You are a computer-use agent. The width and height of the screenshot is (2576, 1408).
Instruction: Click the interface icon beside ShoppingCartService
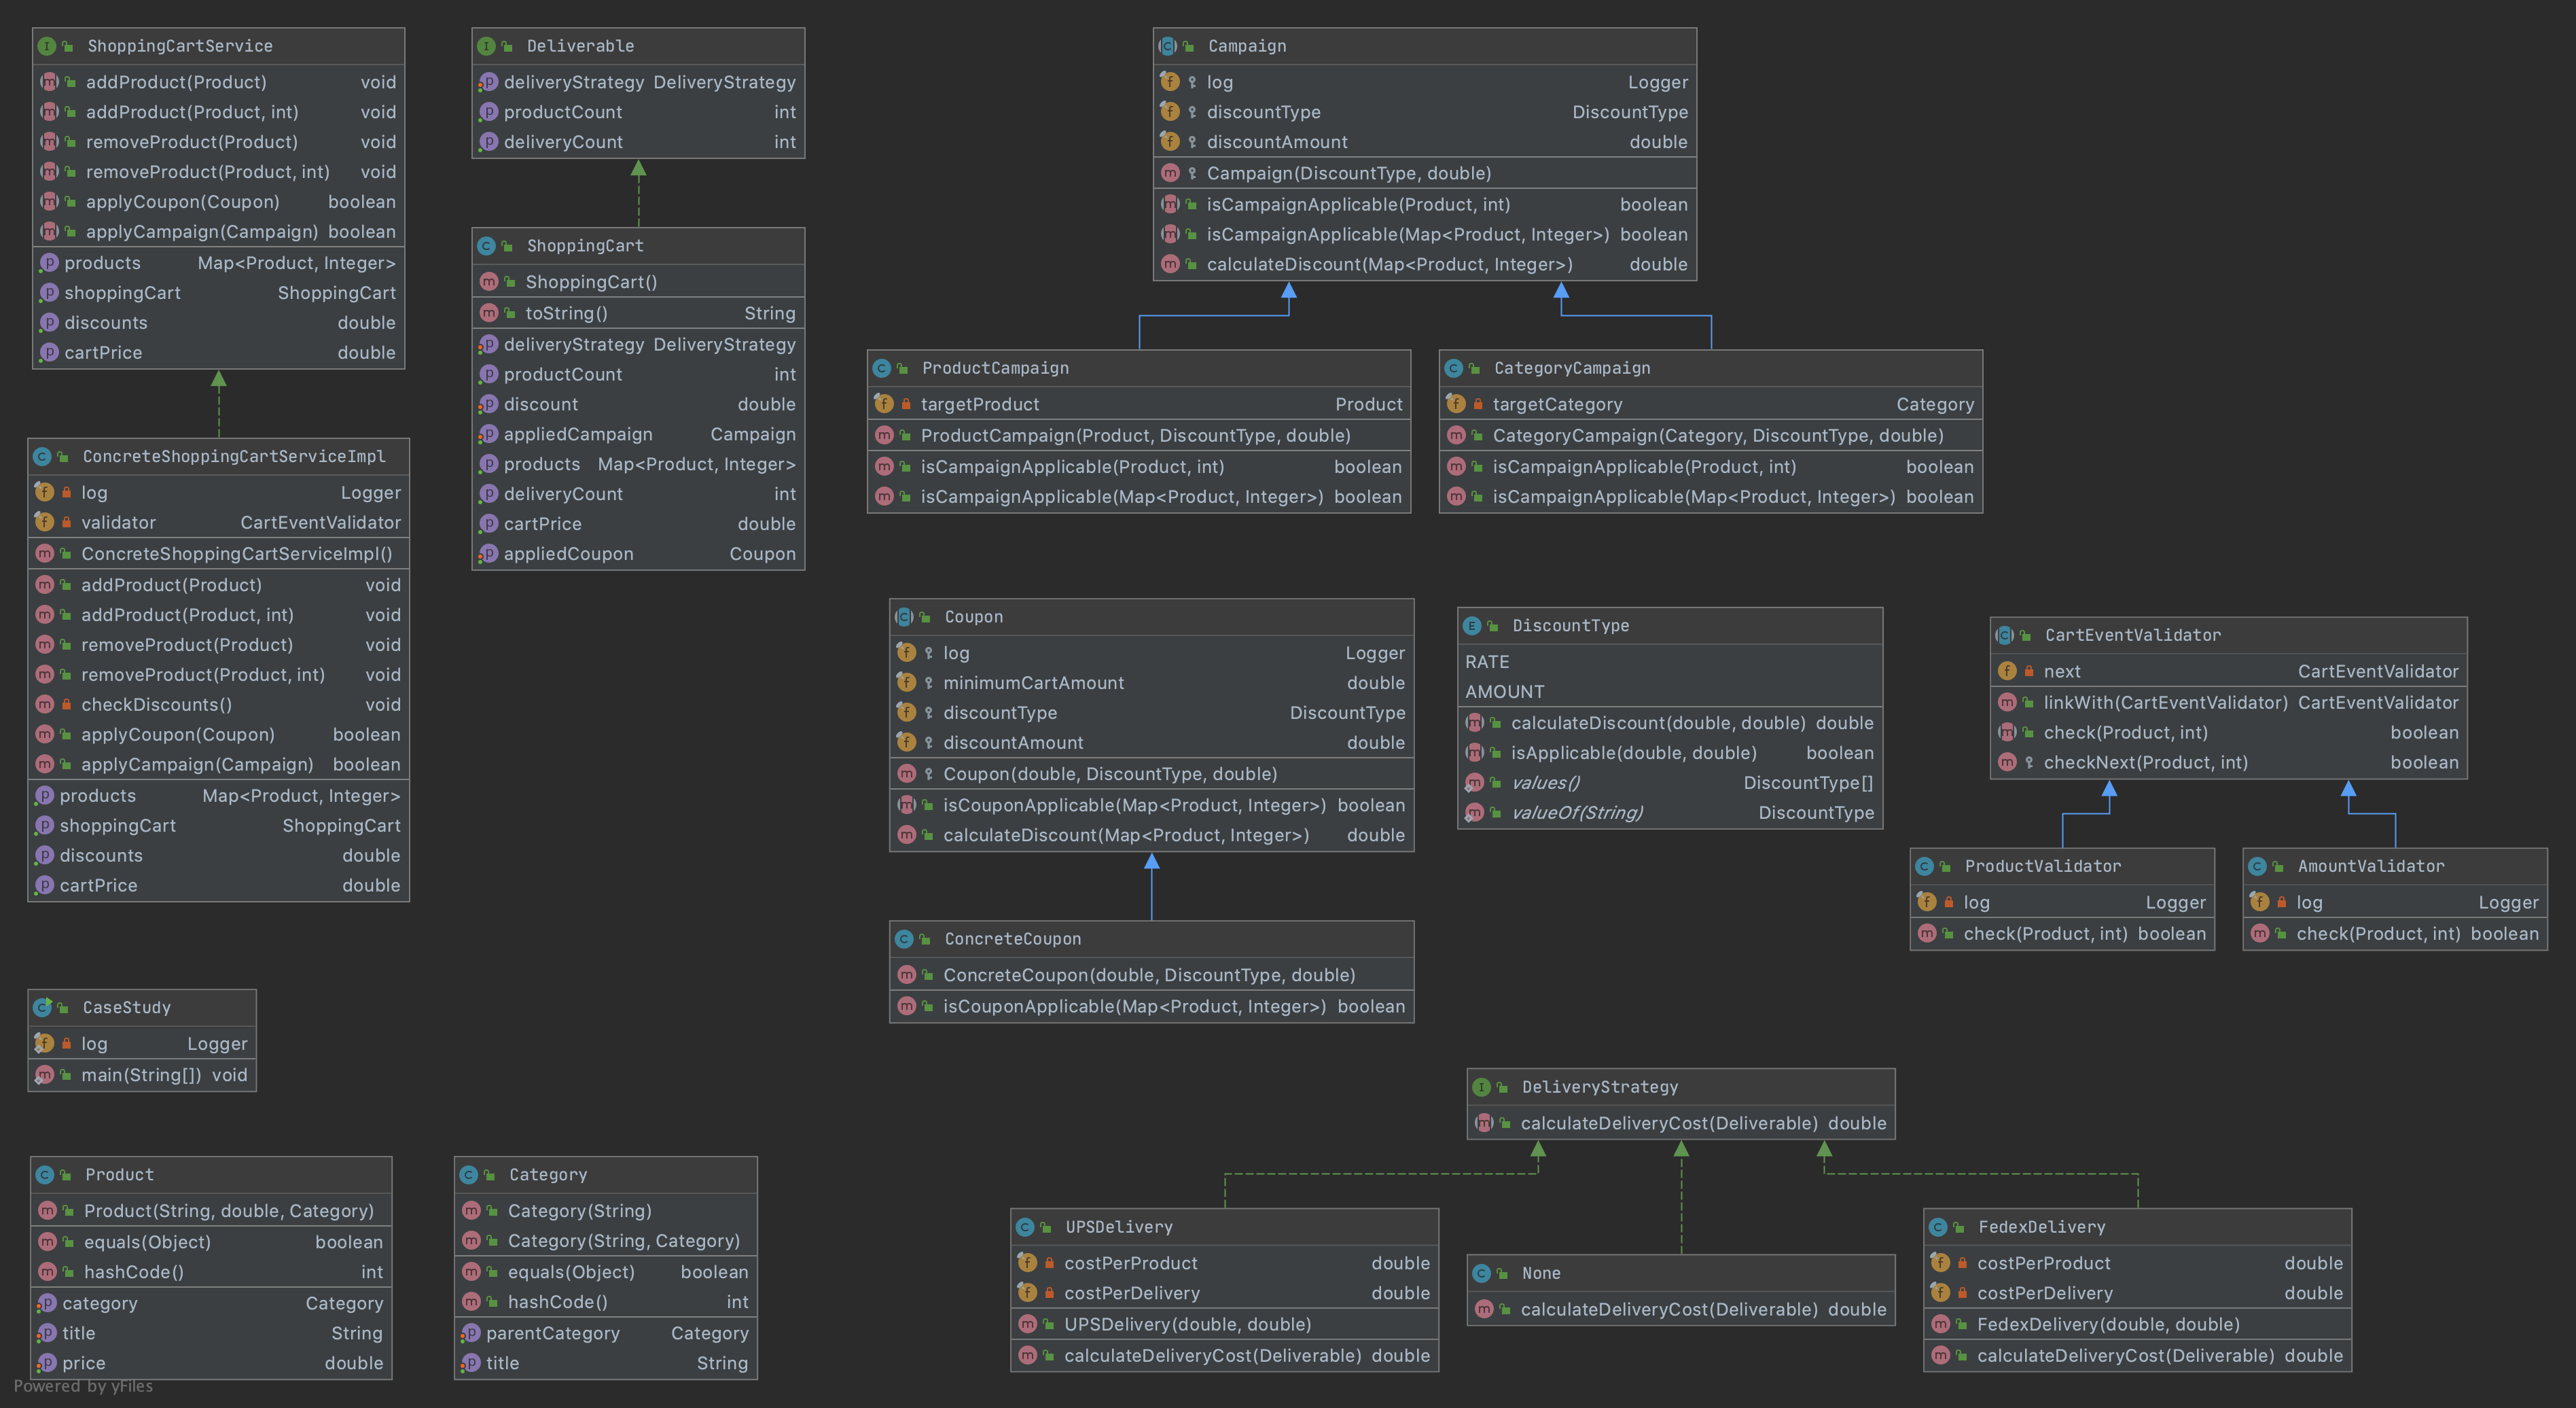coord(46,46)
